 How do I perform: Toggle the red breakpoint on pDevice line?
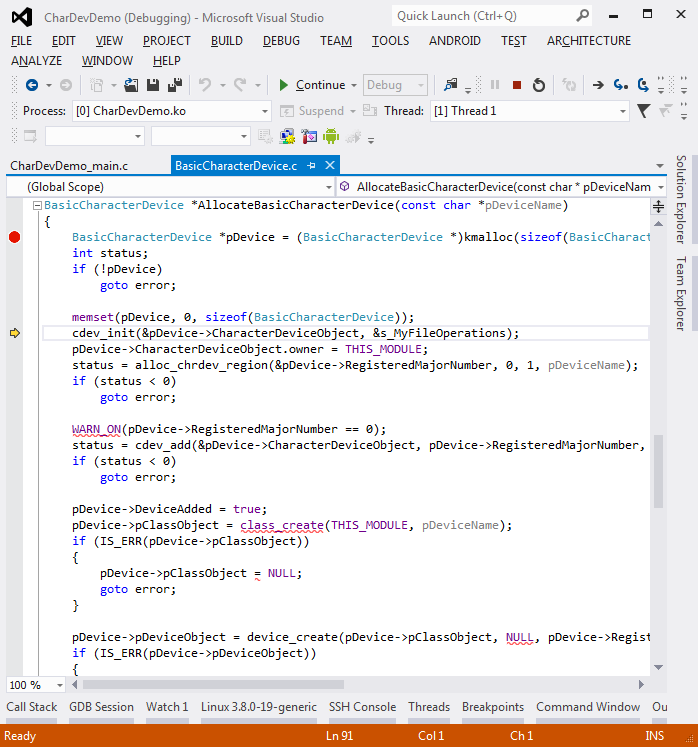(14, 237)
